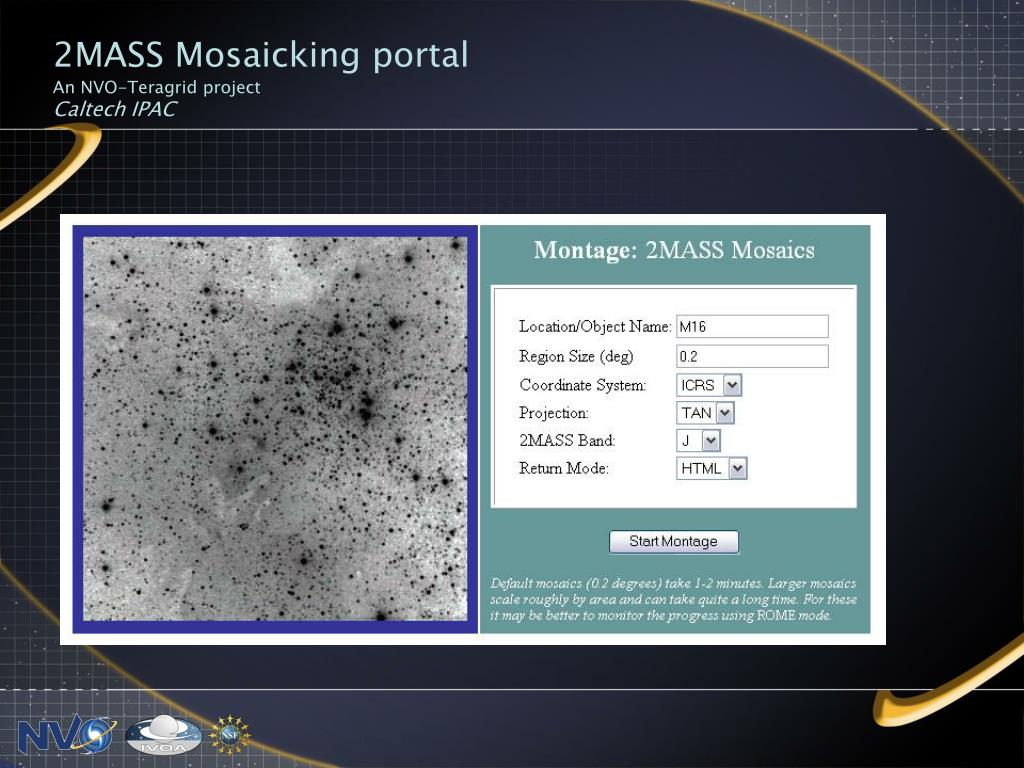Click the "Return Mode:" label
The image size is (1024, 768).
[x=564, y=468]
